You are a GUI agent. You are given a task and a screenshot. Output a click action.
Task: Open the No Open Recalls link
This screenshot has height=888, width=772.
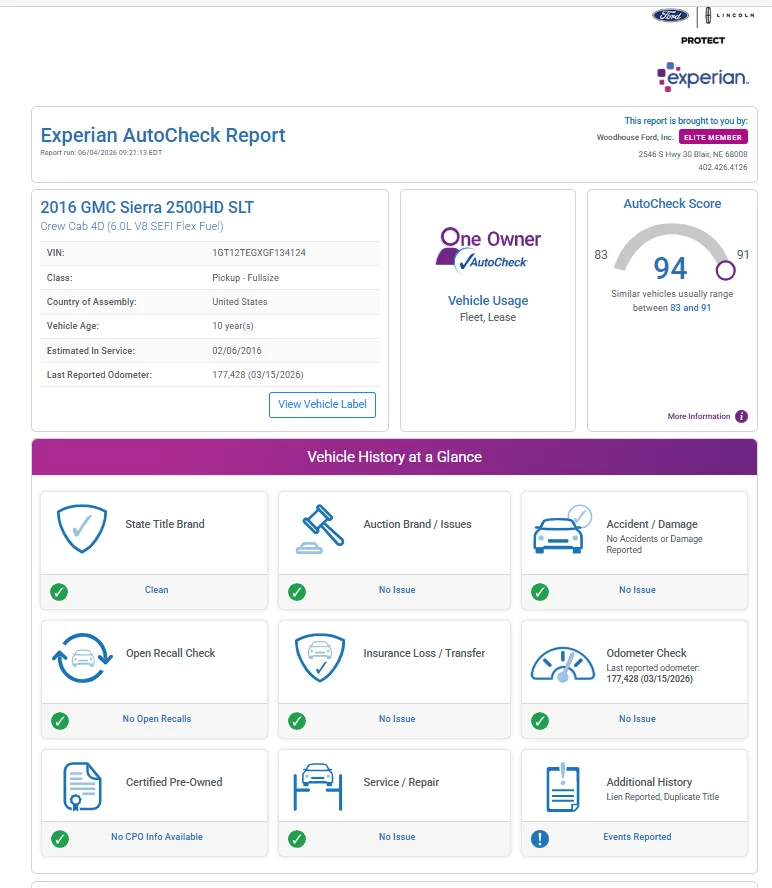pos(157,719)
